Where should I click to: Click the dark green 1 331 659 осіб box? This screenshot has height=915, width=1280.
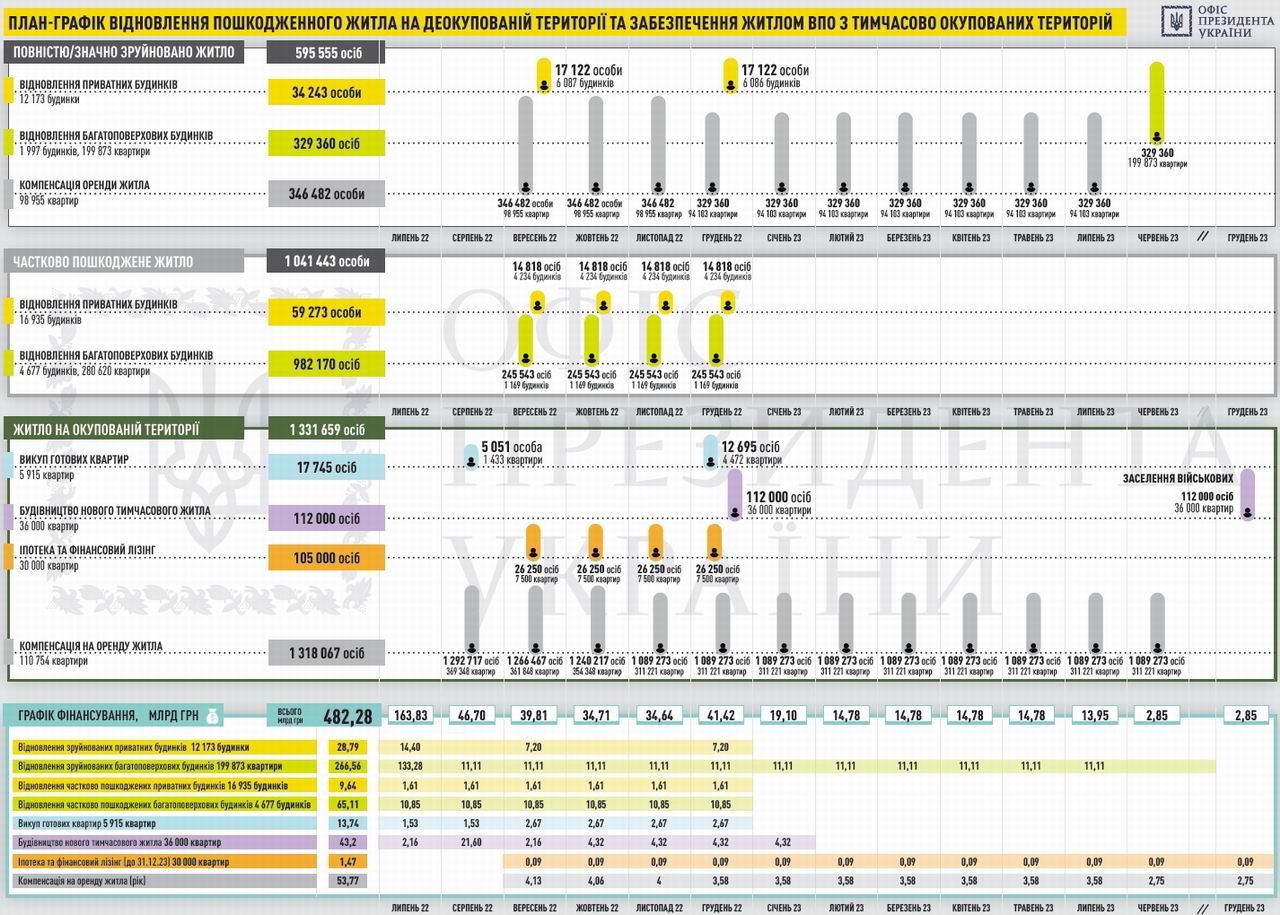coord(326,430)
